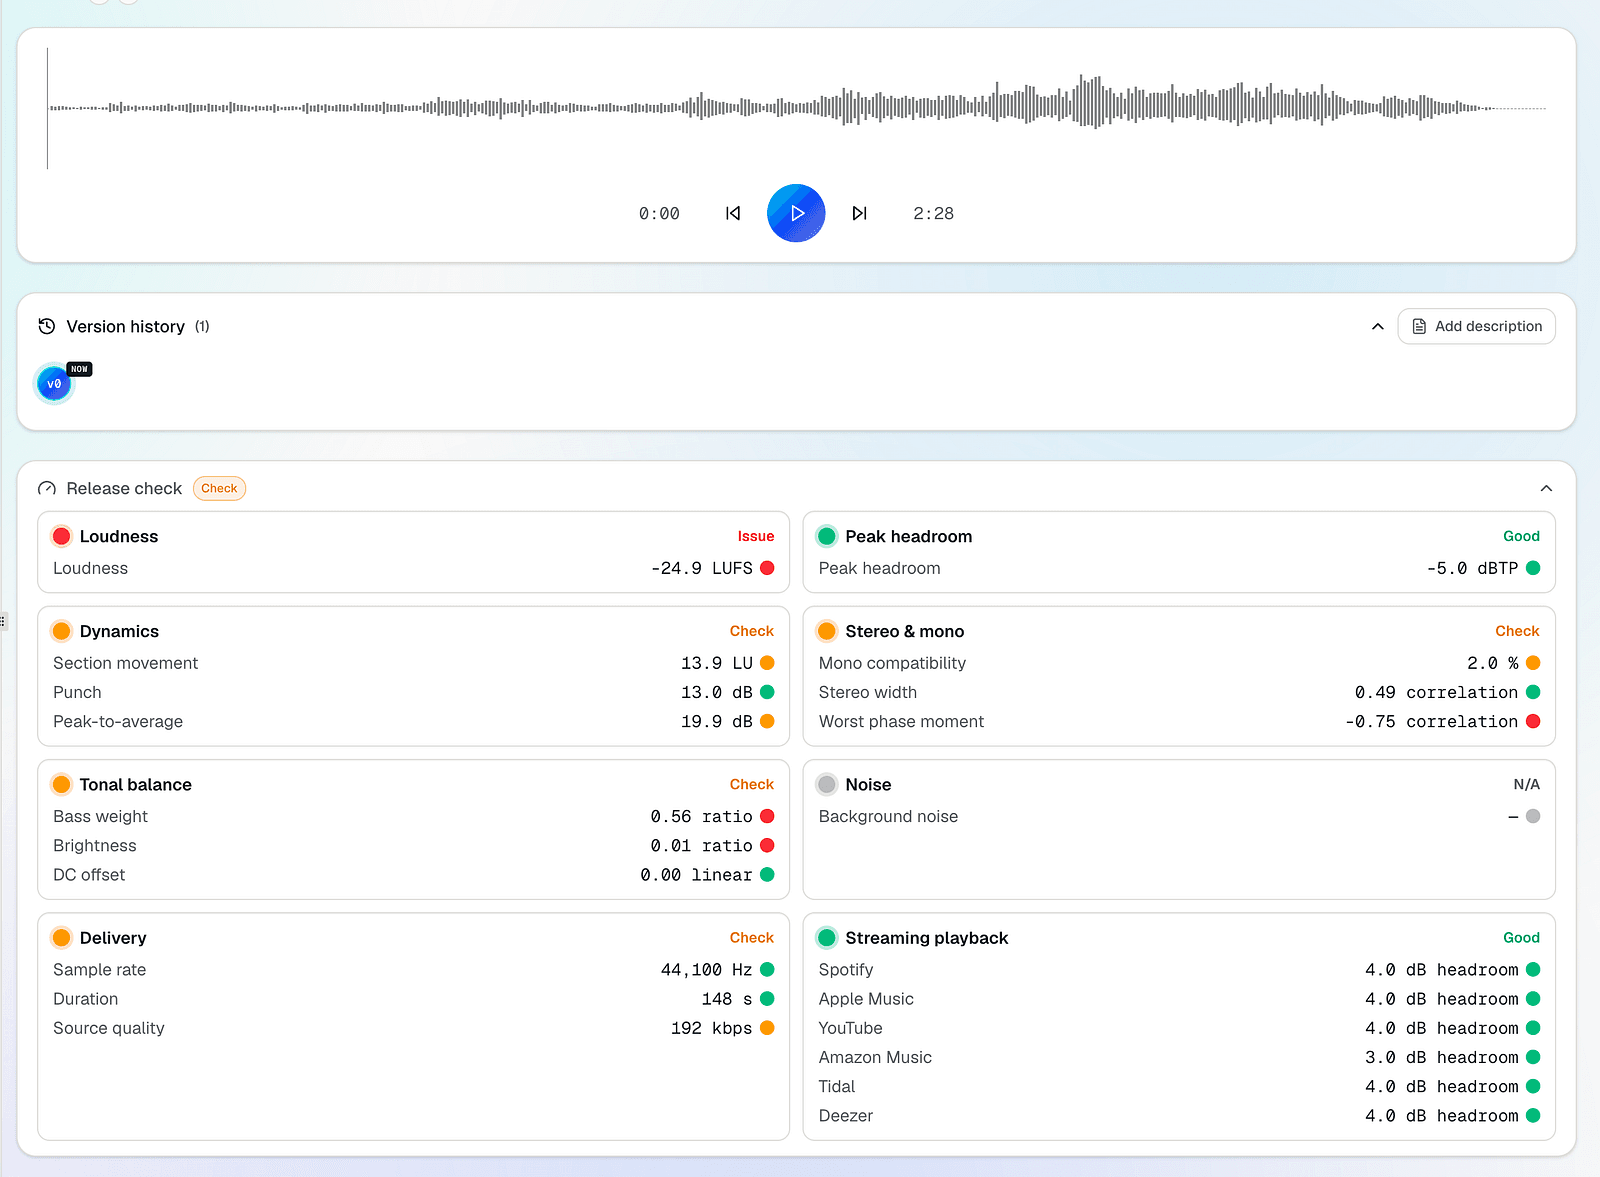Image resolution: width=1600 pixels, height=1177 pixels.
Task: Click Add description button
Action: [1476, 326]
